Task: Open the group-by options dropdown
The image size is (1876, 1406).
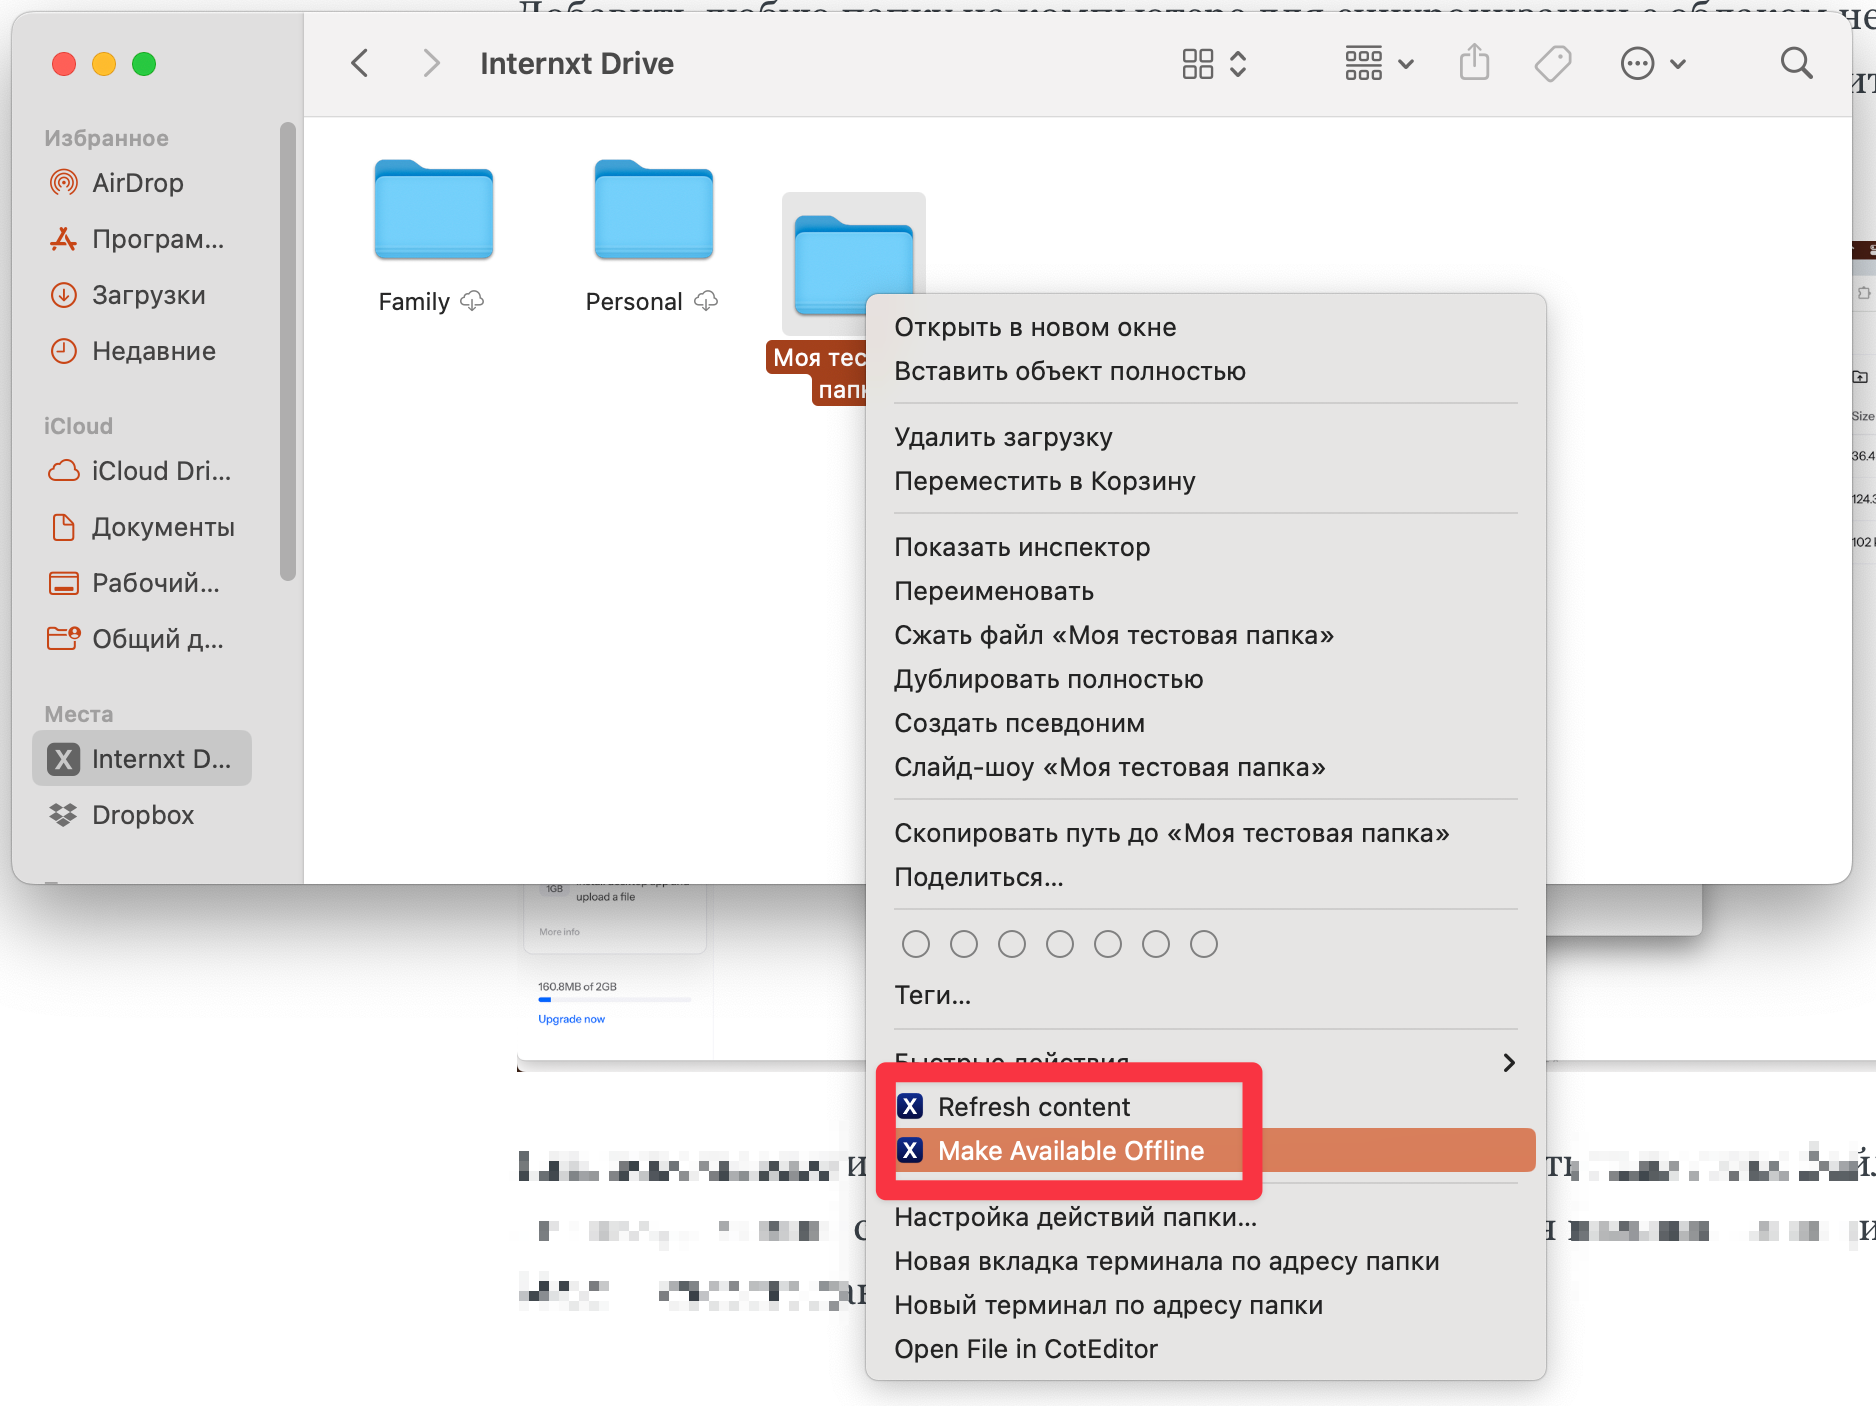Action: [x=1379, y=64]
